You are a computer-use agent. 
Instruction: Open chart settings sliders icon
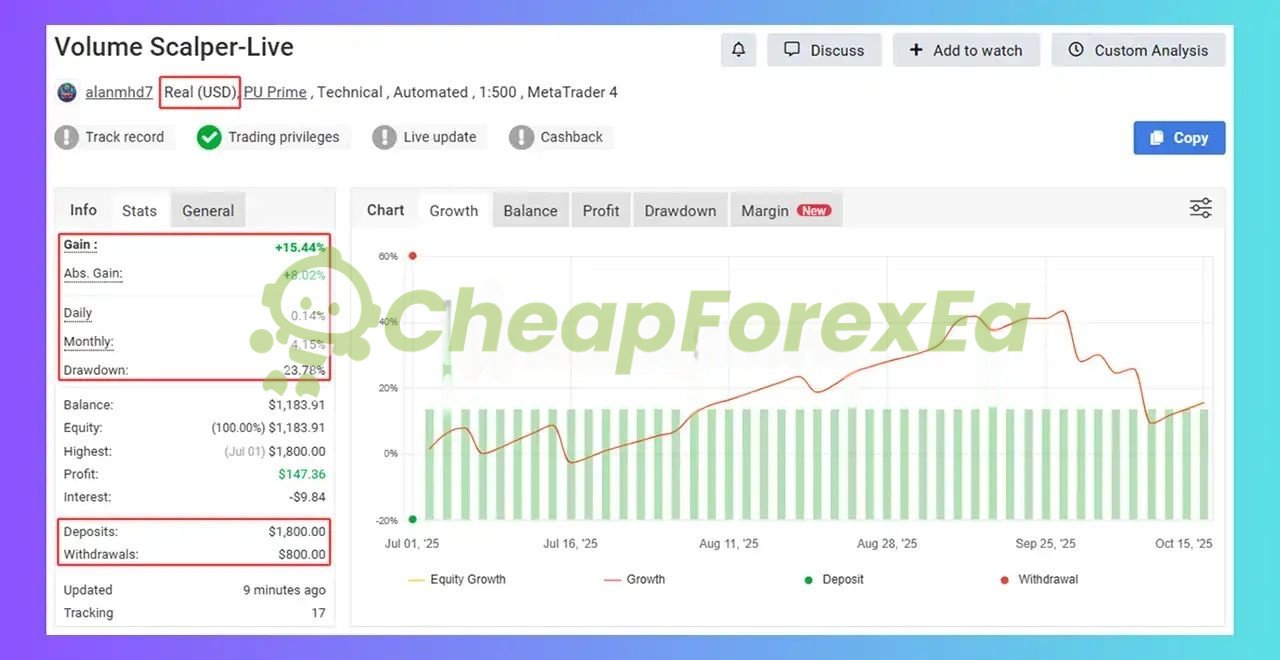(1200, 208)
